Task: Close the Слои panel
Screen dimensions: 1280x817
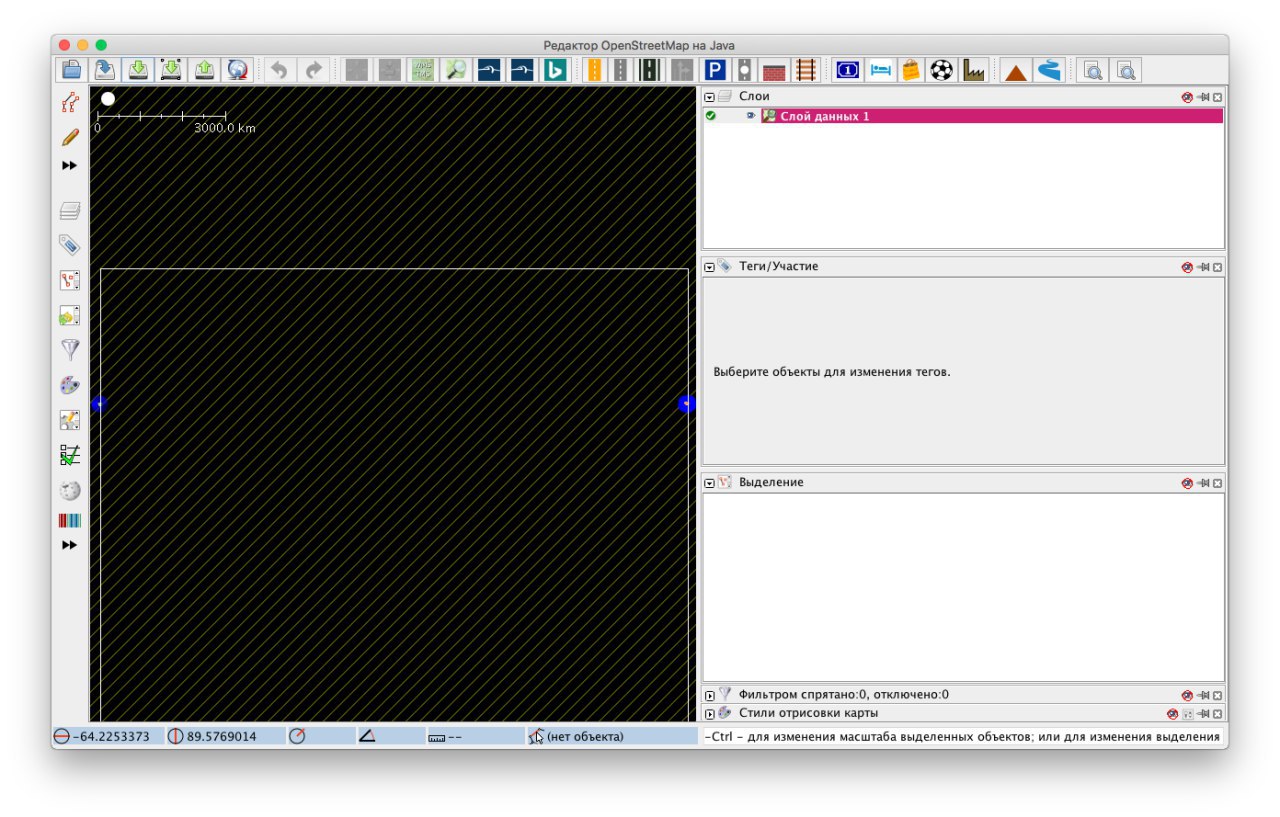Action: pos(1217,97)
